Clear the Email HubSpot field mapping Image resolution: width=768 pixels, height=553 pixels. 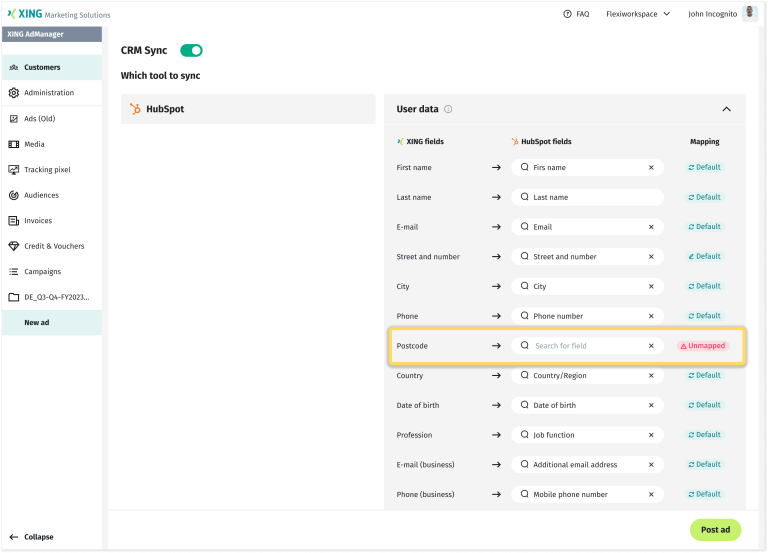[x=651, y=227]
